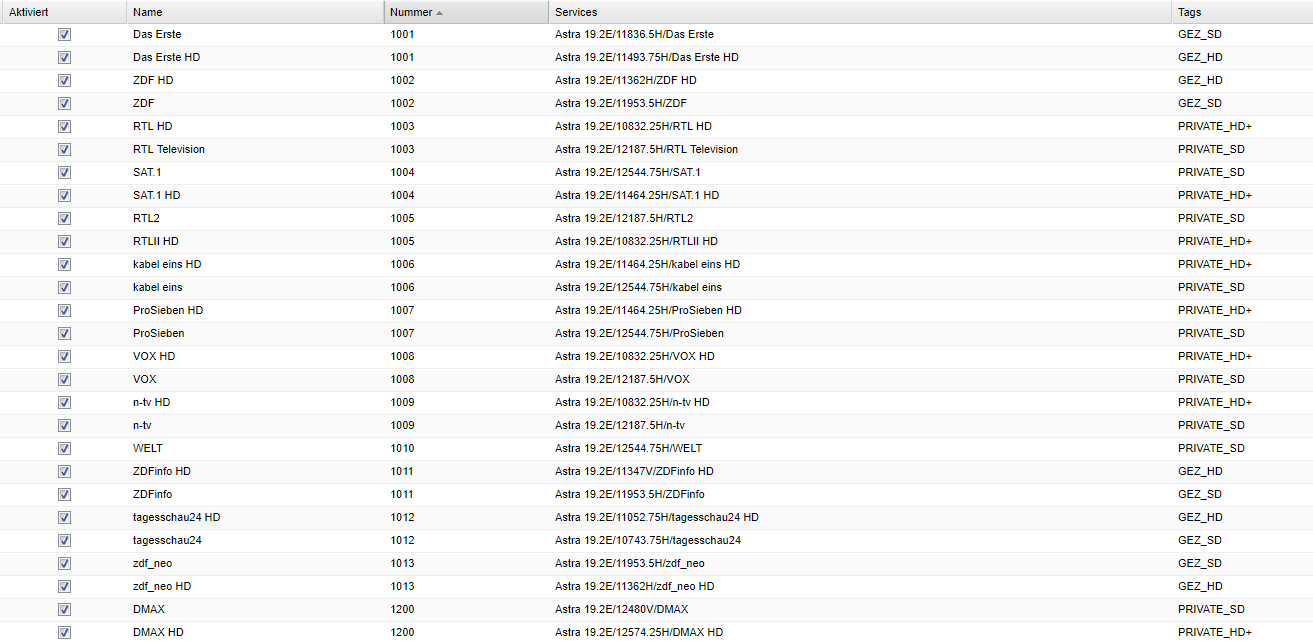Image resolution: width=1313 pixels, height=641 pixels.
Task: Toggle the tagesschau24 row checkbox
Action: (64, 540)
